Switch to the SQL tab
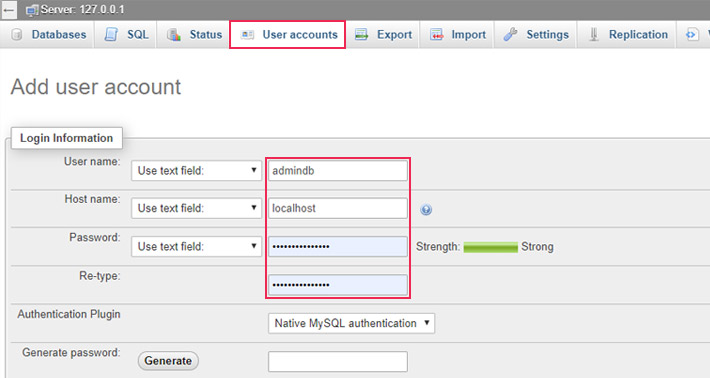This screenshot has height=378, width=710. point(126,34)
